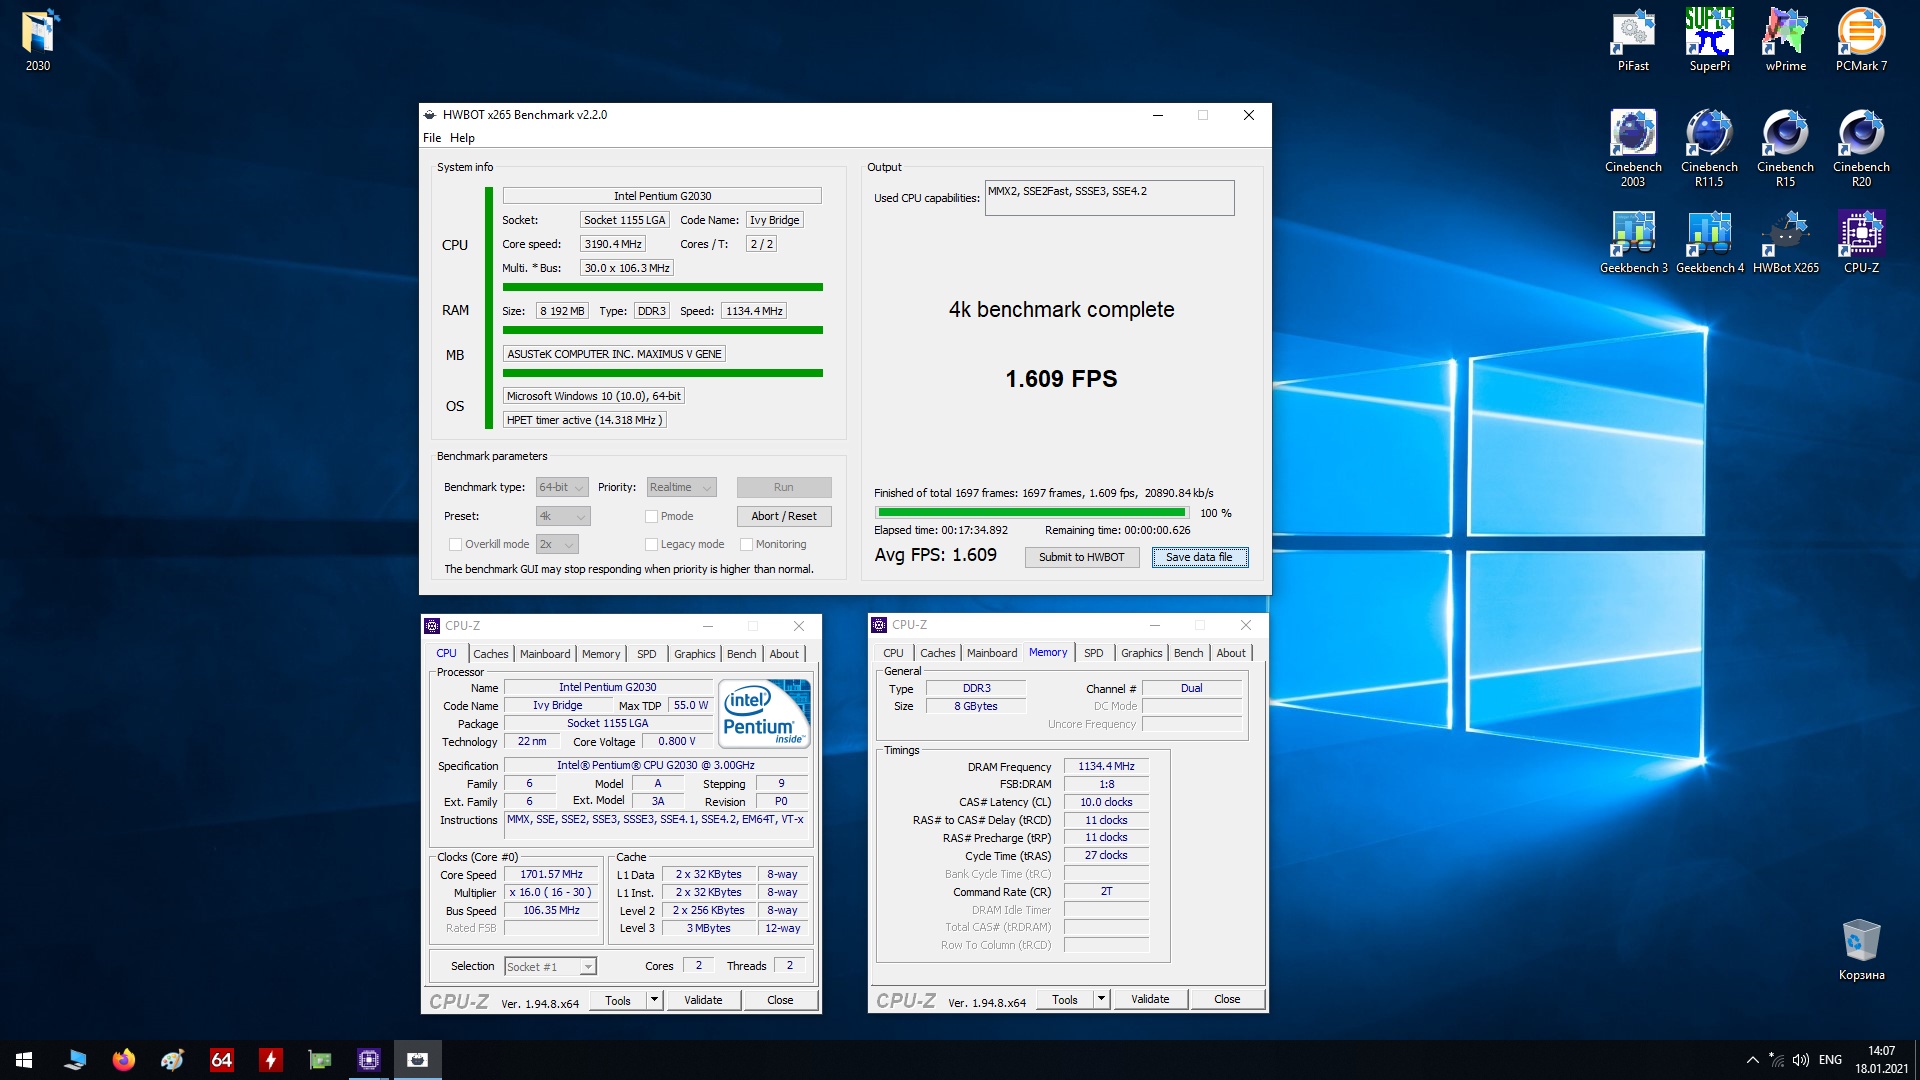The height and width of the screenshot is (1080, 1920).
Task: Open the AIDA64 taskbar icon
Action: [x=221, y=1060]
